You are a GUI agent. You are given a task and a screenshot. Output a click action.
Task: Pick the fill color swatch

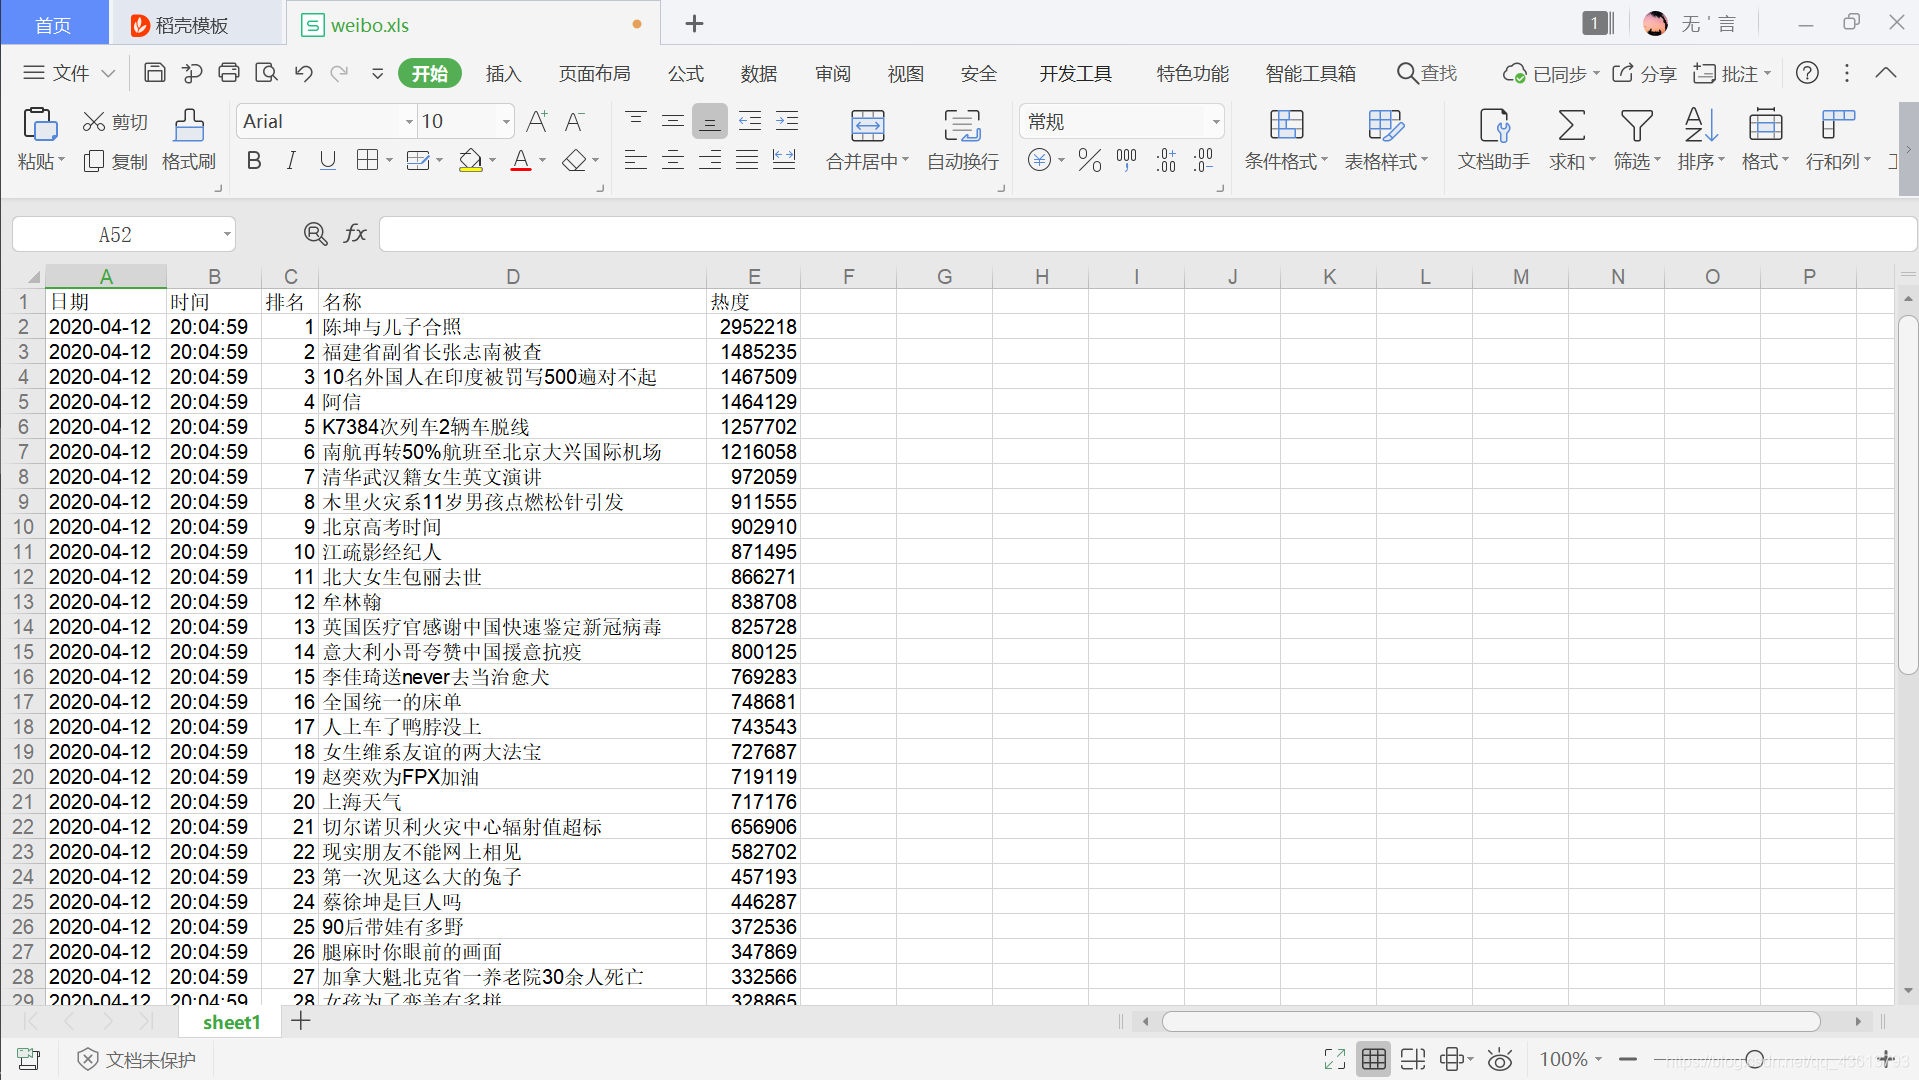(470, 160)
